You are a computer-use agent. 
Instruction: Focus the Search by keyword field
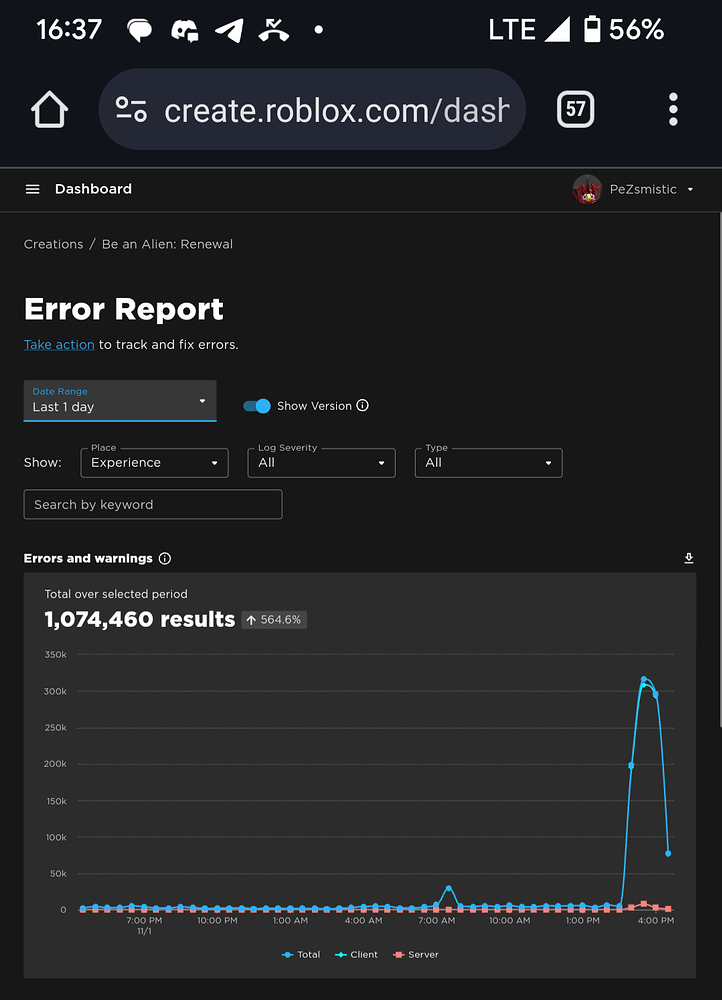tap(153, 504)
